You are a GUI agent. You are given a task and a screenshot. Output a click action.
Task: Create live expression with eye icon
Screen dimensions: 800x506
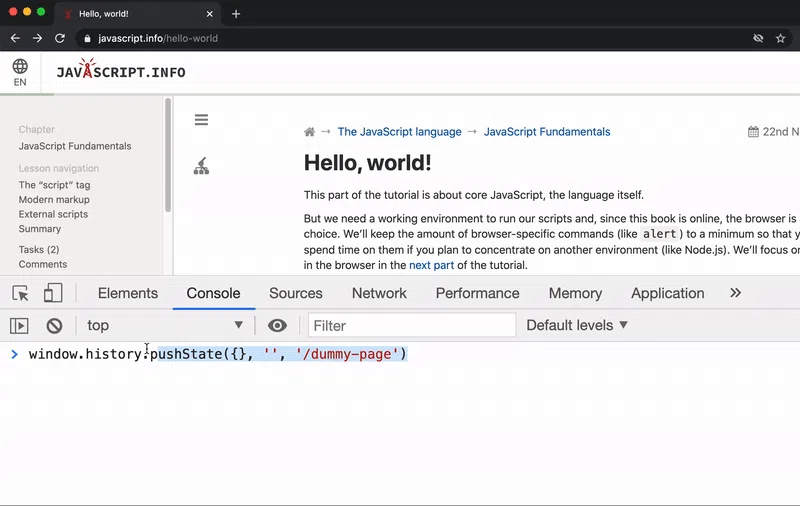pos(277,325)
